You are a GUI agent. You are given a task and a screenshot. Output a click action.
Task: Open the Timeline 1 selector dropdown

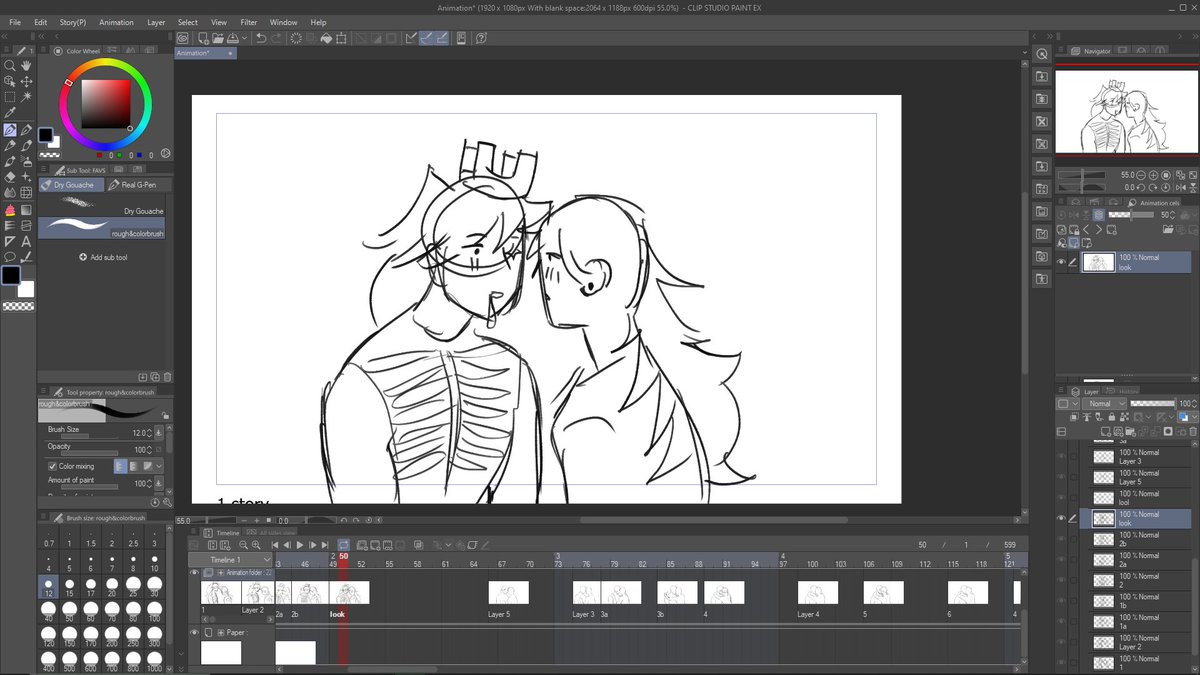(266, 559)
